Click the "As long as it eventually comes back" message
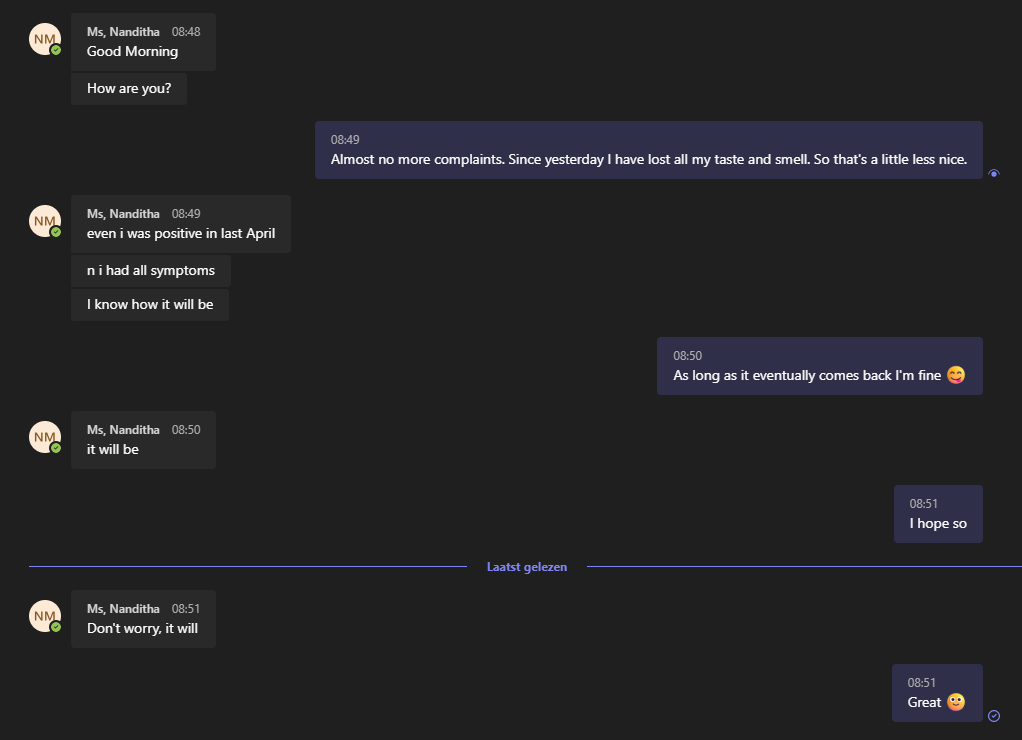The height and width of the screenshot is (740, 1022). pos(819,366)
